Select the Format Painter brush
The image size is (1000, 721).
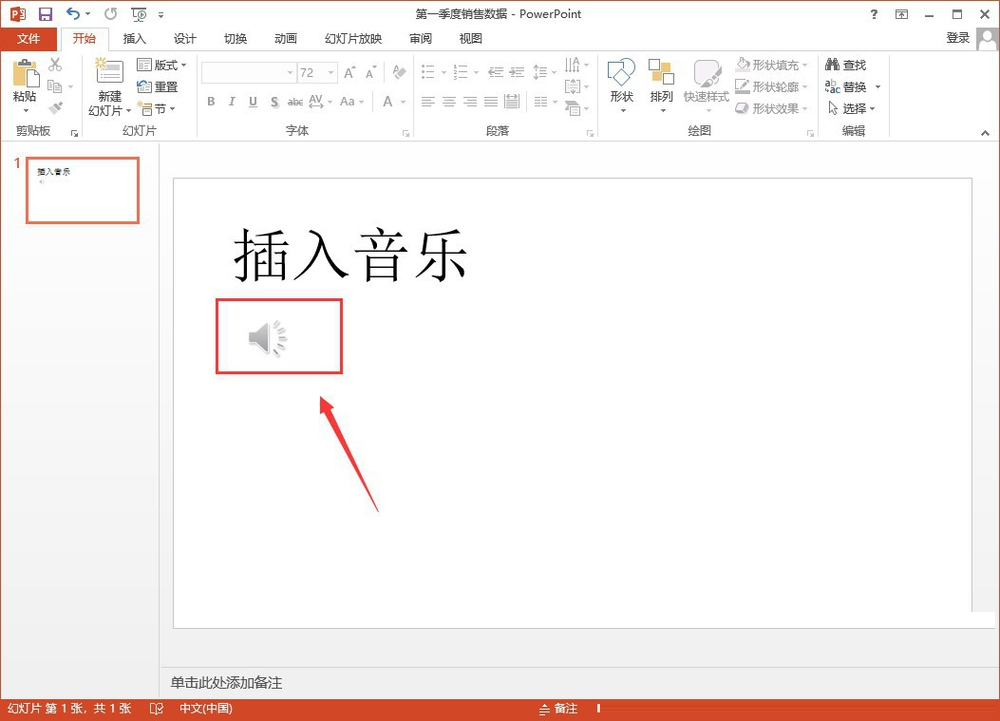click(55, 108)
